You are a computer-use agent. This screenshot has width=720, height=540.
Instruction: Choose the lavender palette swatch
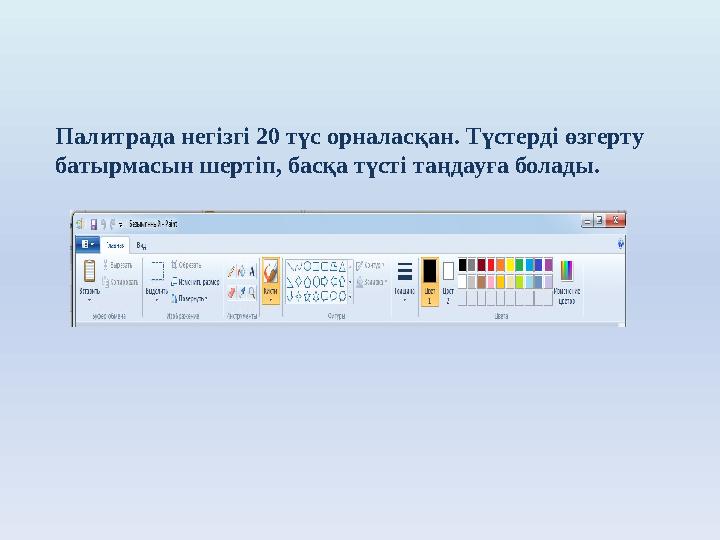click(548, 281)
